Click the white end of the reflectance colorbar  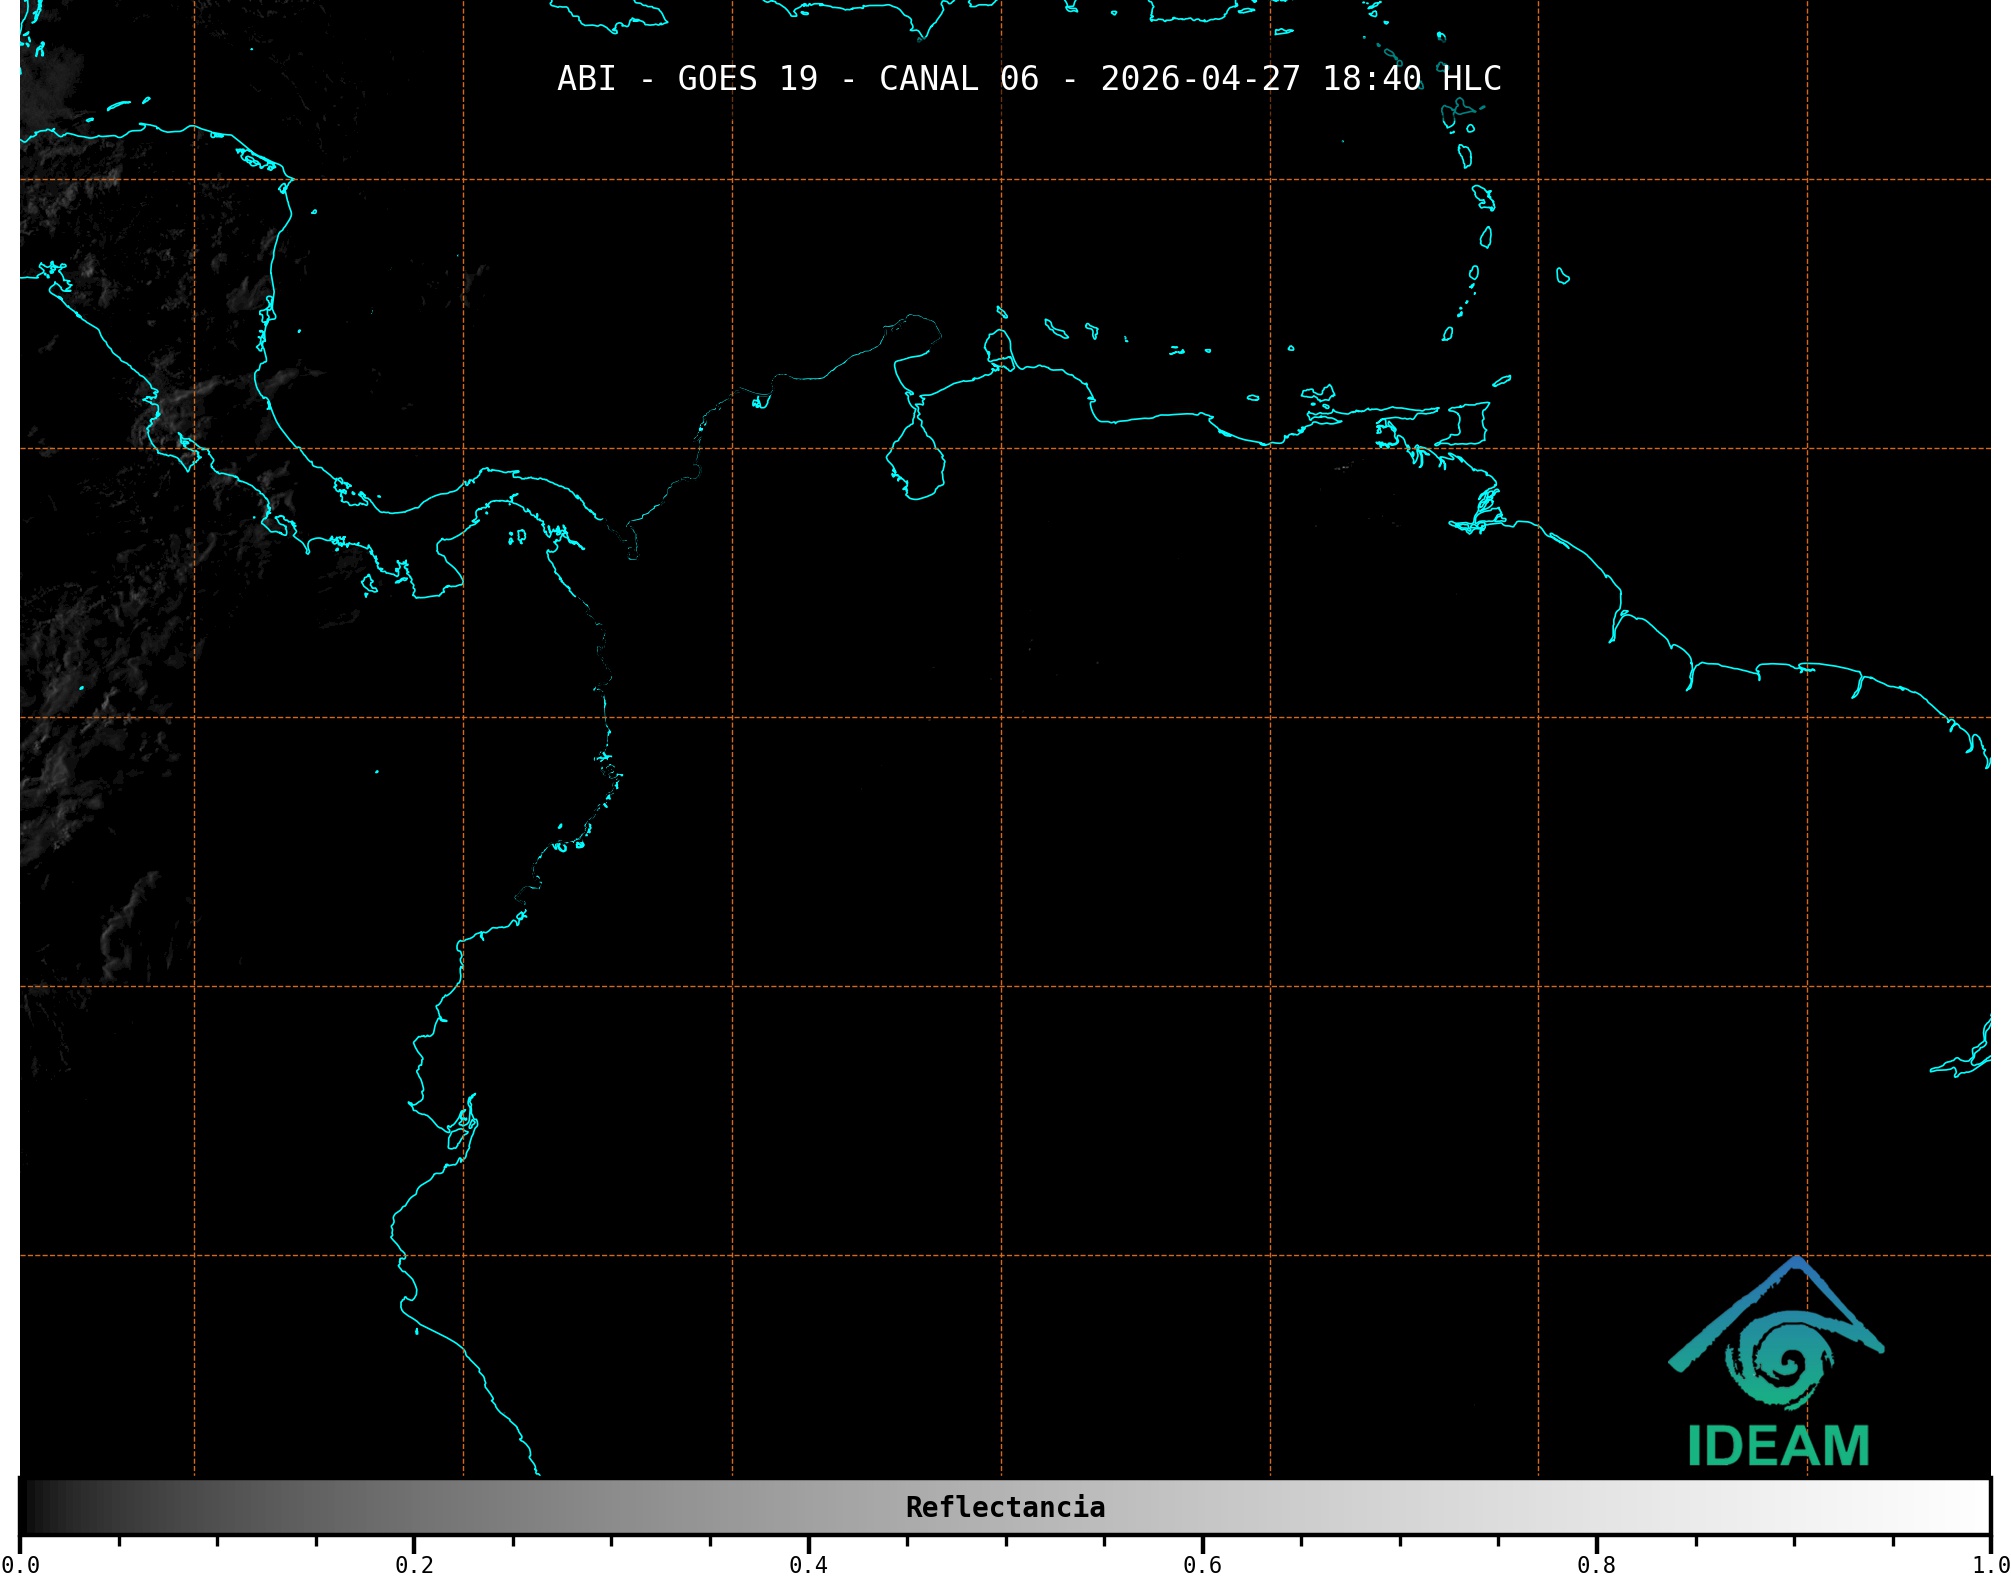(x=1978, y=1507)
